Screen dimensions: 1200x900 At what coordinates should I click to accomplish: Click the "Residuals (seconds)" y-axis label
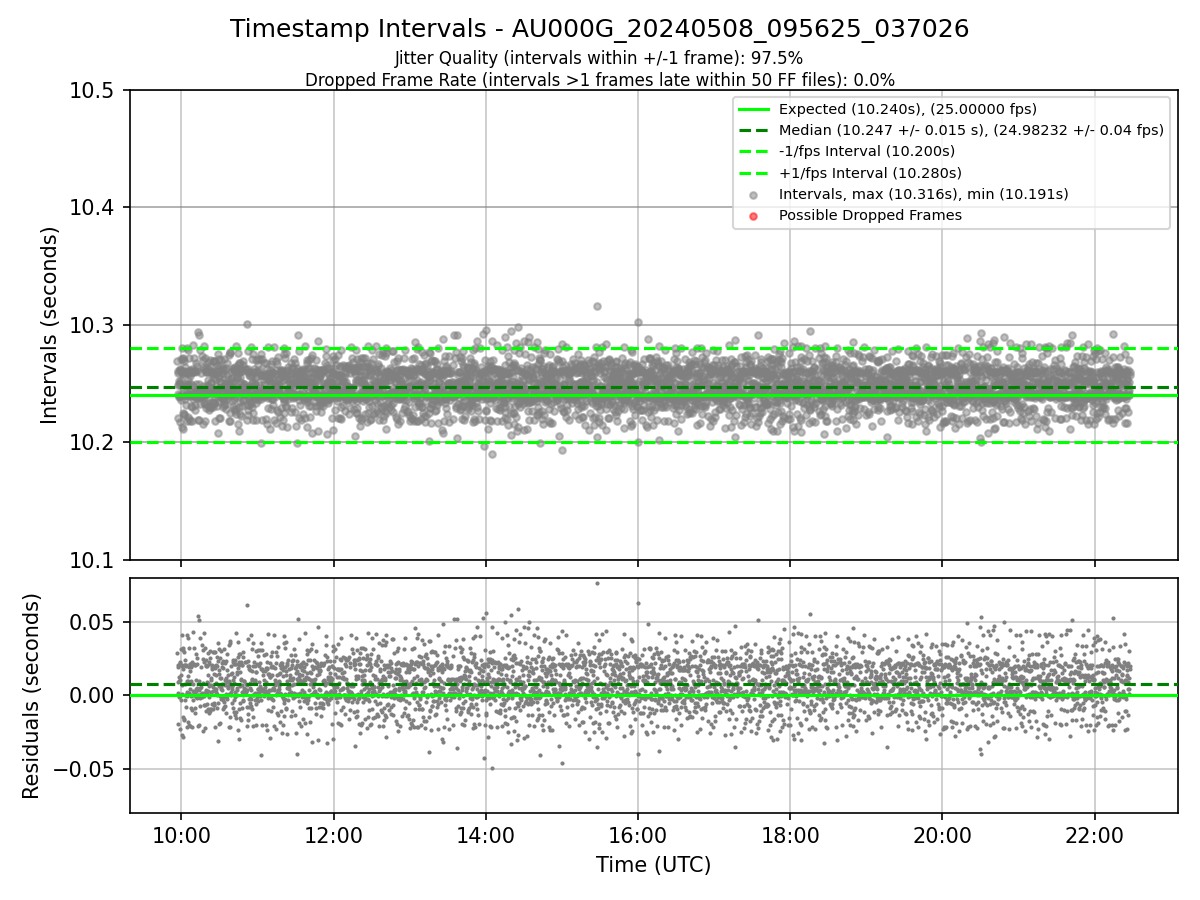point(31,696)
